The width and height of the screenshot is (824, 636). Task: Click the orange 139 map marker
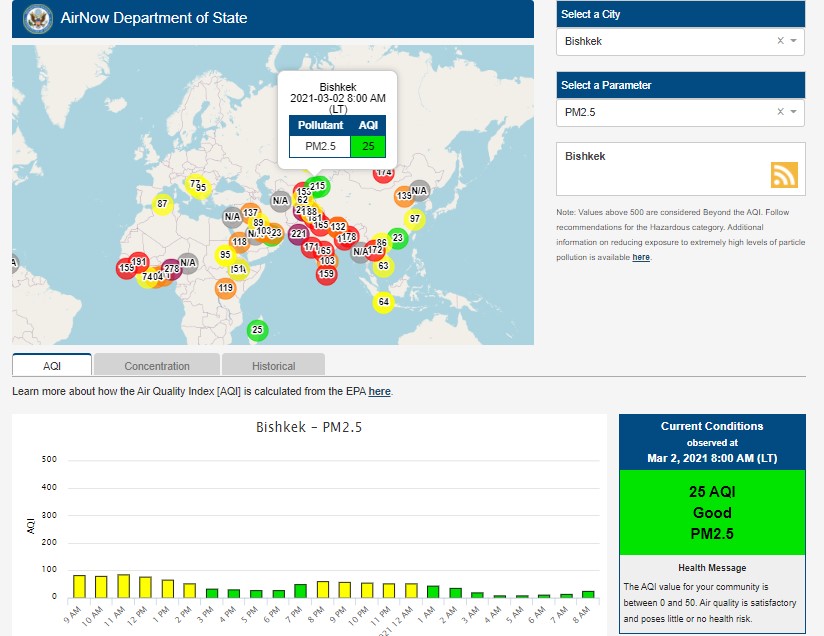[404, 196]
